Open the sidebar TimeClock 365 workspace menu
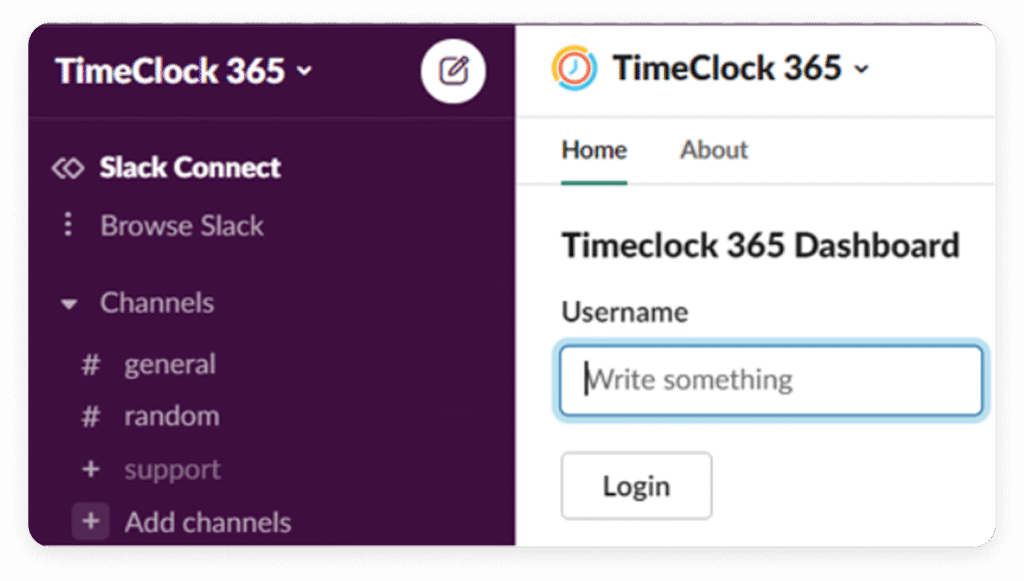The height and width of the screenshot is (581, 1024). coord(183,71)
